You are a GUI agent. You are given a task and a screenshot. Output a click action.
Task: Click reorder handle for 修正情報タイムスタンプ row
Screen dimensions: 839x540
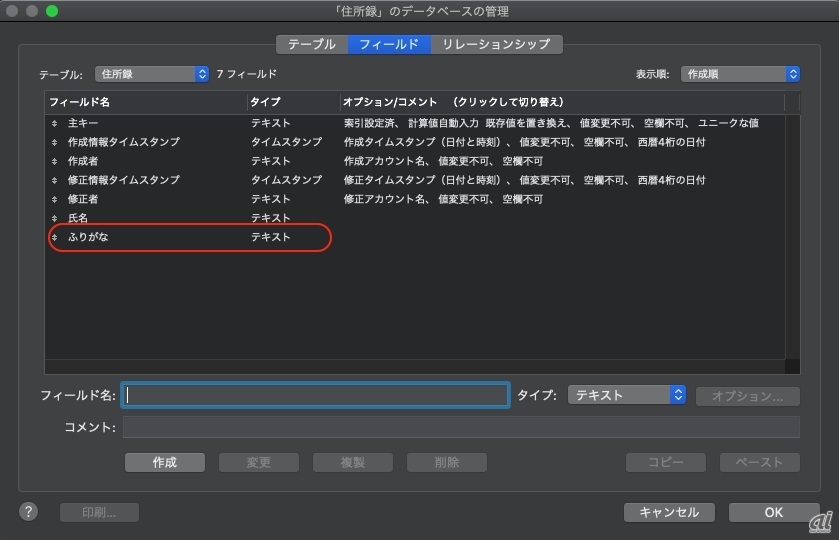pyautogui.click(x=55, y=180)
